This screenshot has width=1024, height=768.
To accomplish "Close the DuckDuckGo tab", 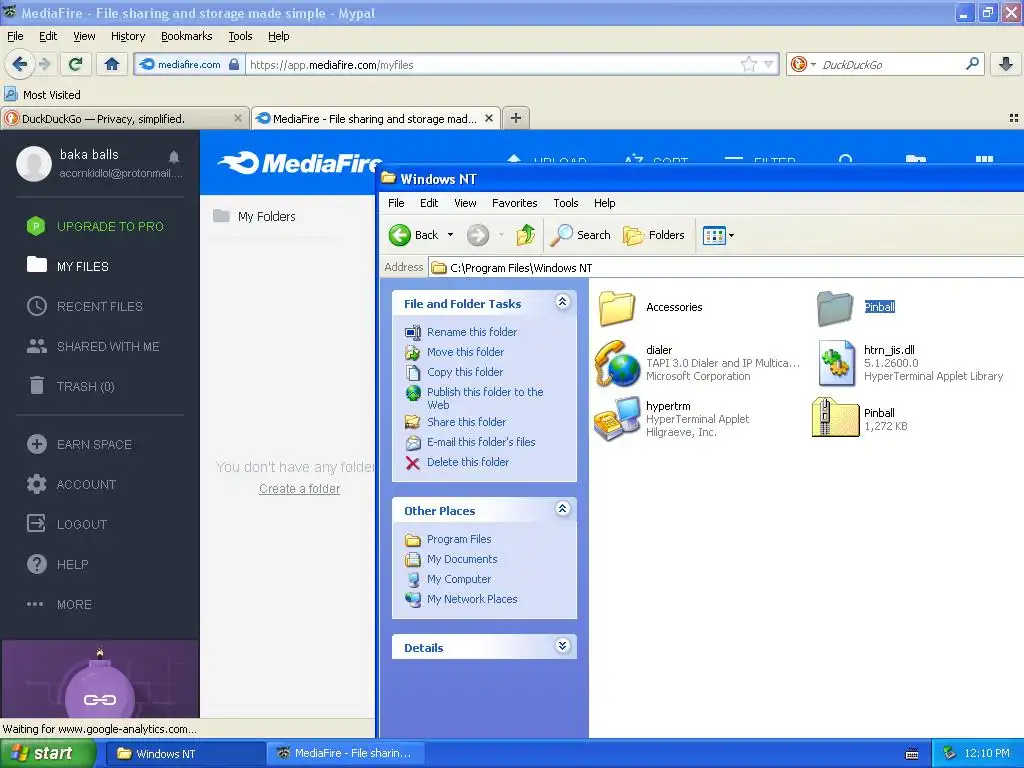I will tap(238, 118).
